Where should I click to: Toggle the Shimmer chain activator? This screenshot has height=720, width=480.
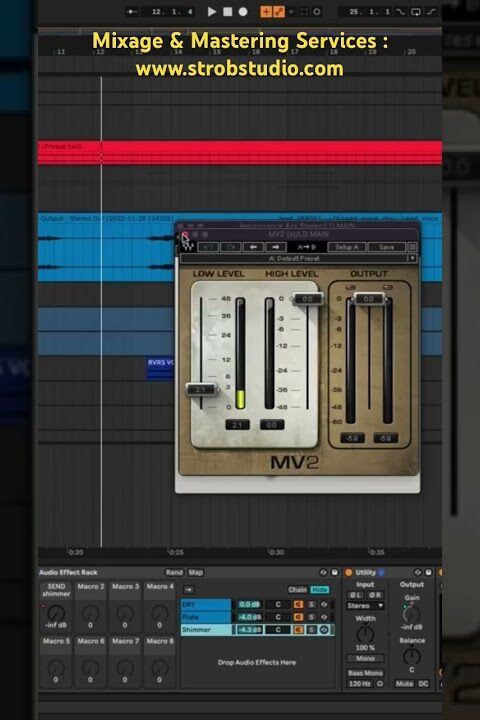[x=298, y=630]
